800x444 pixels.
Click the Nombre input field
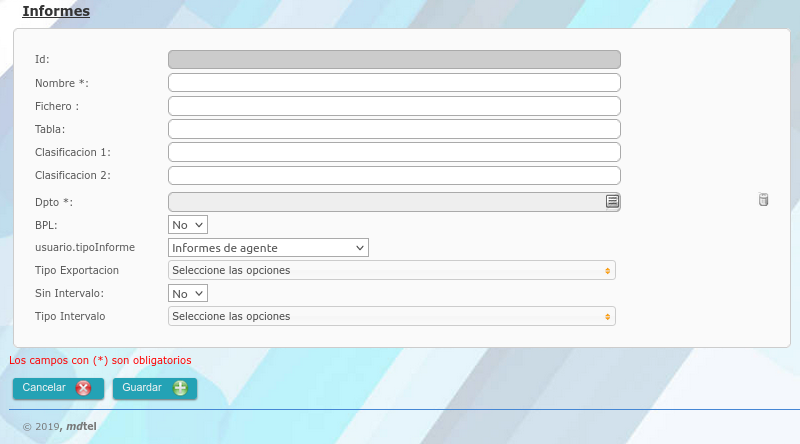[394, 83]
